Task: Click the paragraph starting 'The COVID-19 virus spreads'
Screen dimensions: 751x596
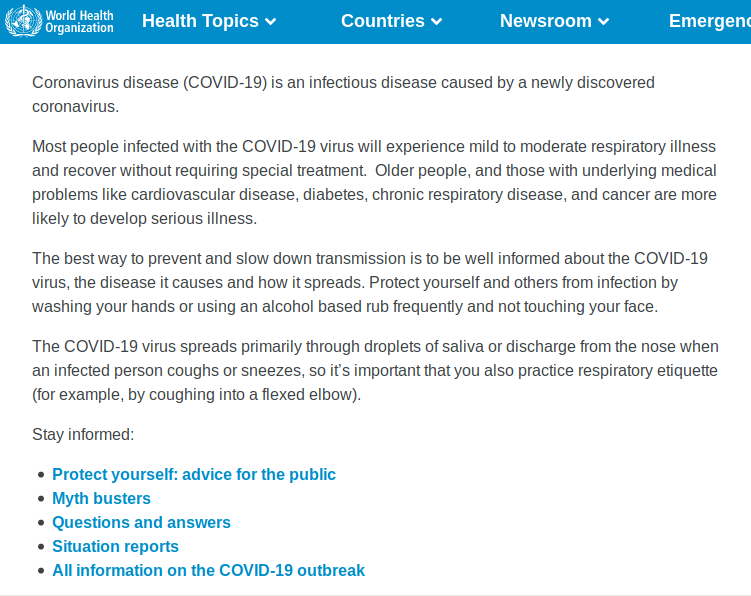Action: [375, 371]
